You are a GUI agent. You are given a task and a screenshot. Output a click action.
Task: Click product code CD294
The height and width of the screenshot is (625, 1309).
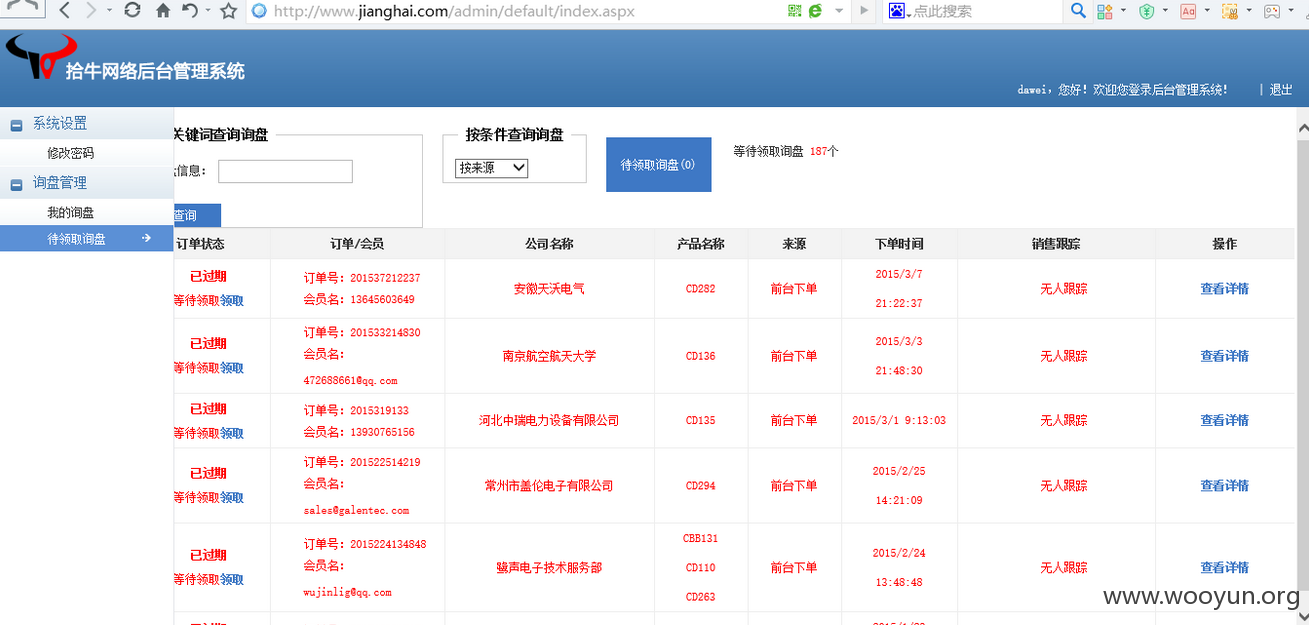click(700, 485)
